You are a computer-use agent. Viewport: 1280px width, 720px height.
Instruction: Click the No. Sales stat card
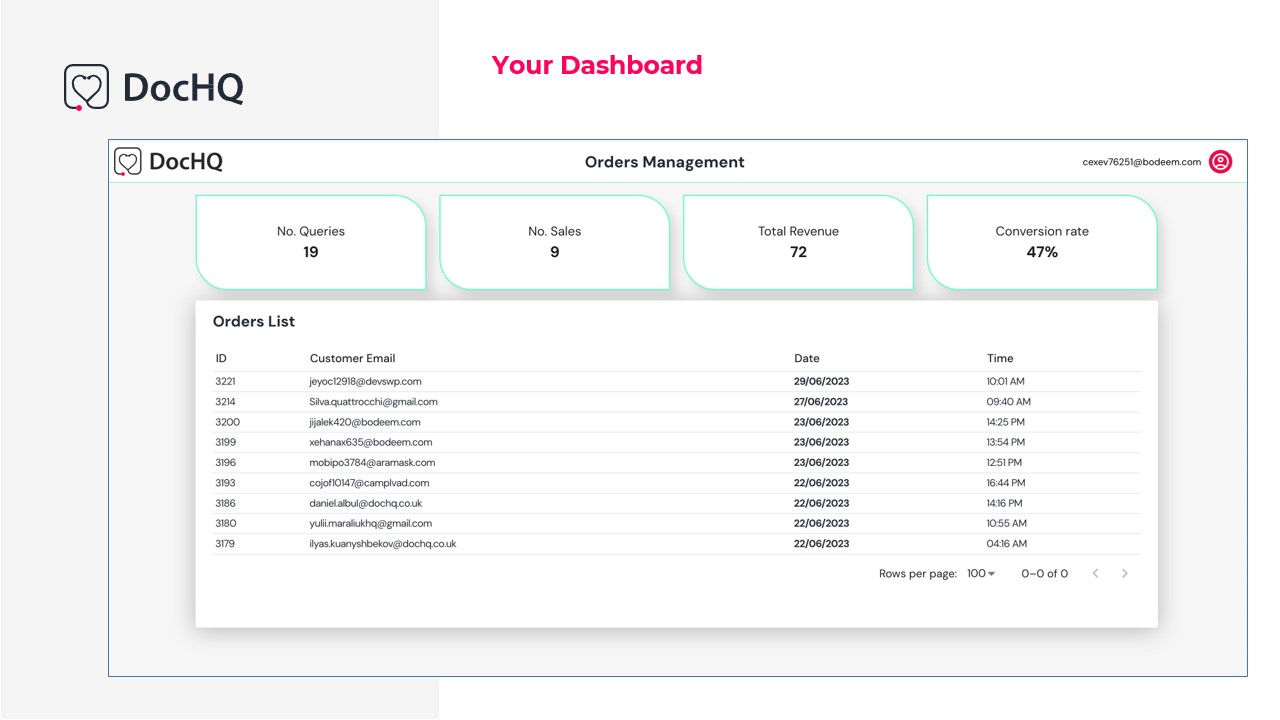[554, 242]
